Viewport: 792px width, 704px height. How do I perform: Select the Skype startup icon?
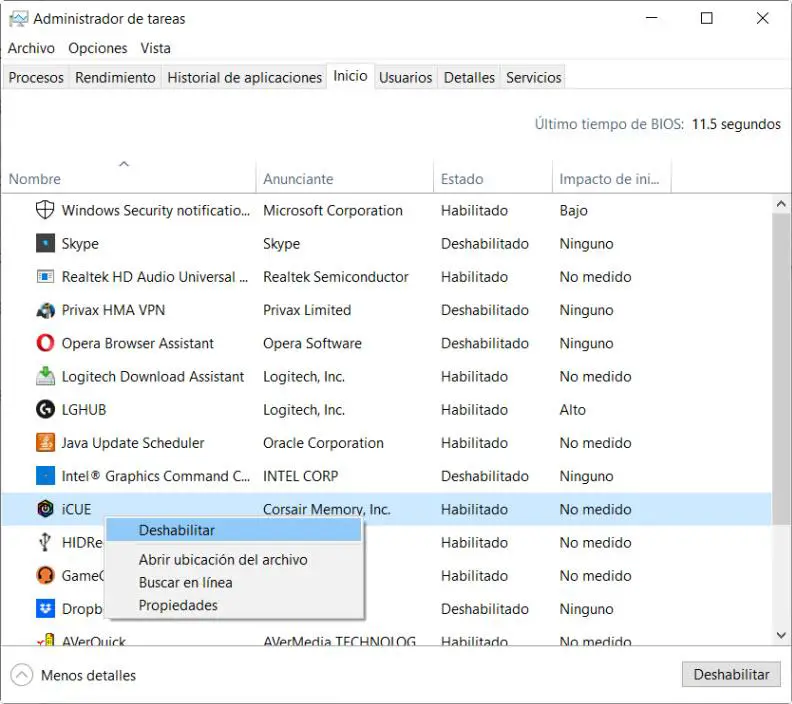[45, 243]
